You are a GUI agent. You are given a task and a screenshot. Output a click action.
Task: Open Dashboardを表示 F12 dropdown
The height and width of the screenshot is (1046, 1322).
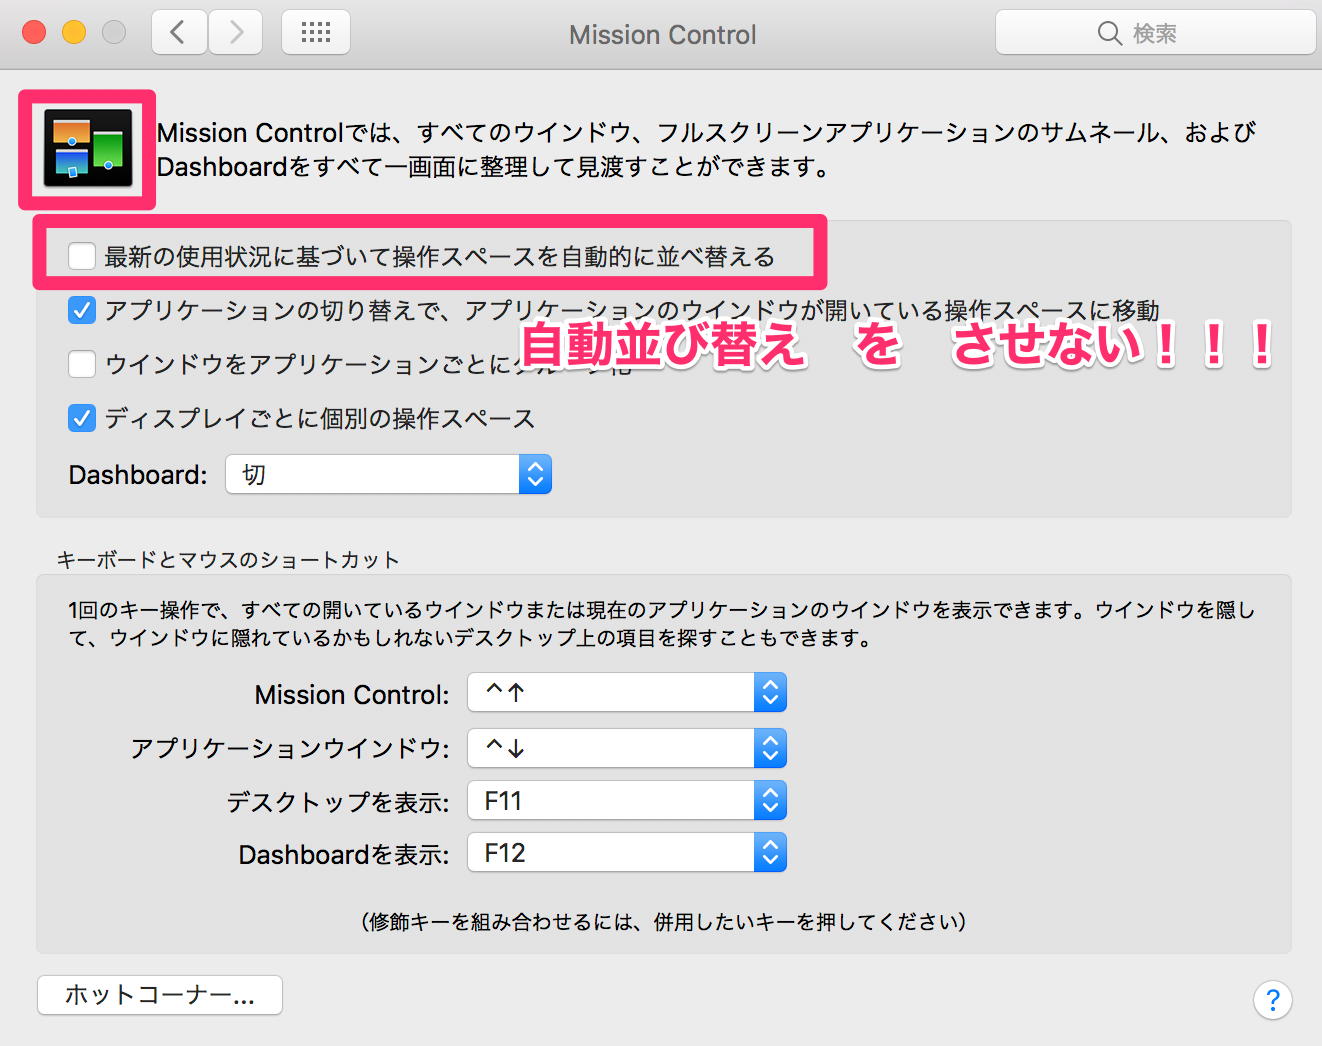point(627,852)
